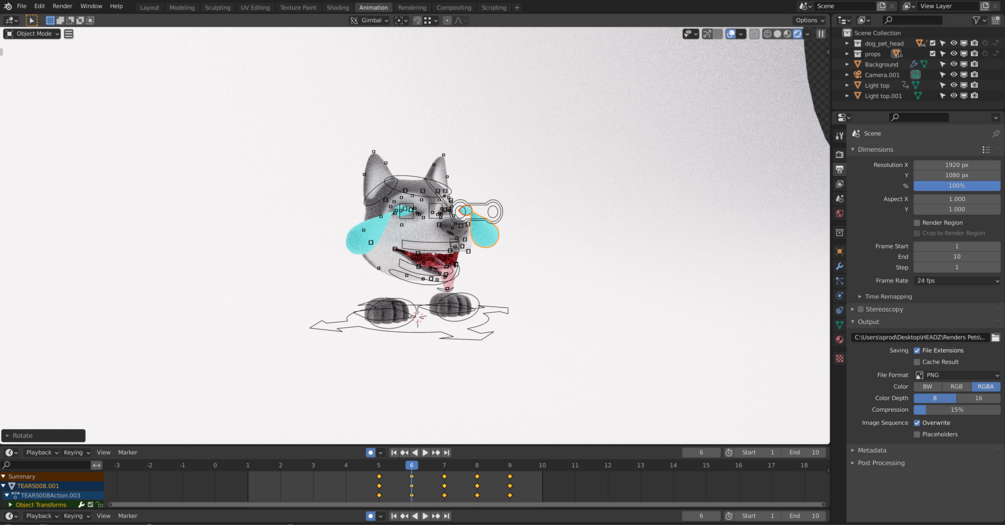Switch to rendered viewport shading icon

(x=798, y=34)
